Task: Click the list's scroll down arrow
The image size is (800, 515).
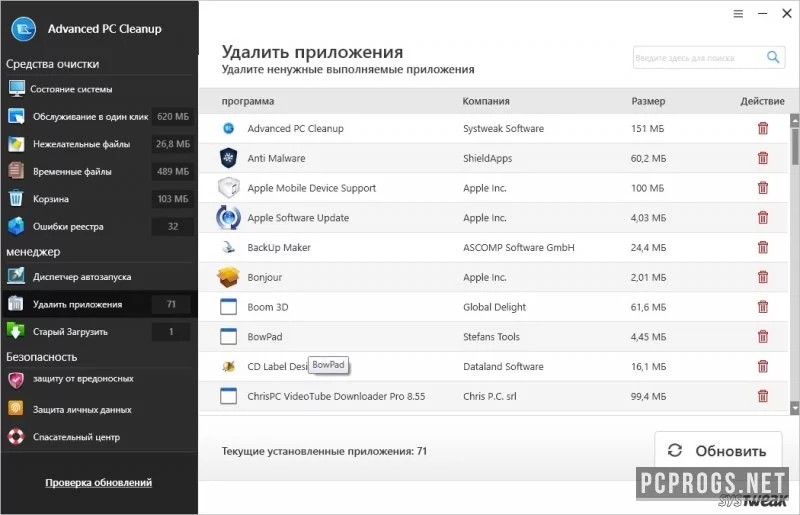Action: [794, 408]
